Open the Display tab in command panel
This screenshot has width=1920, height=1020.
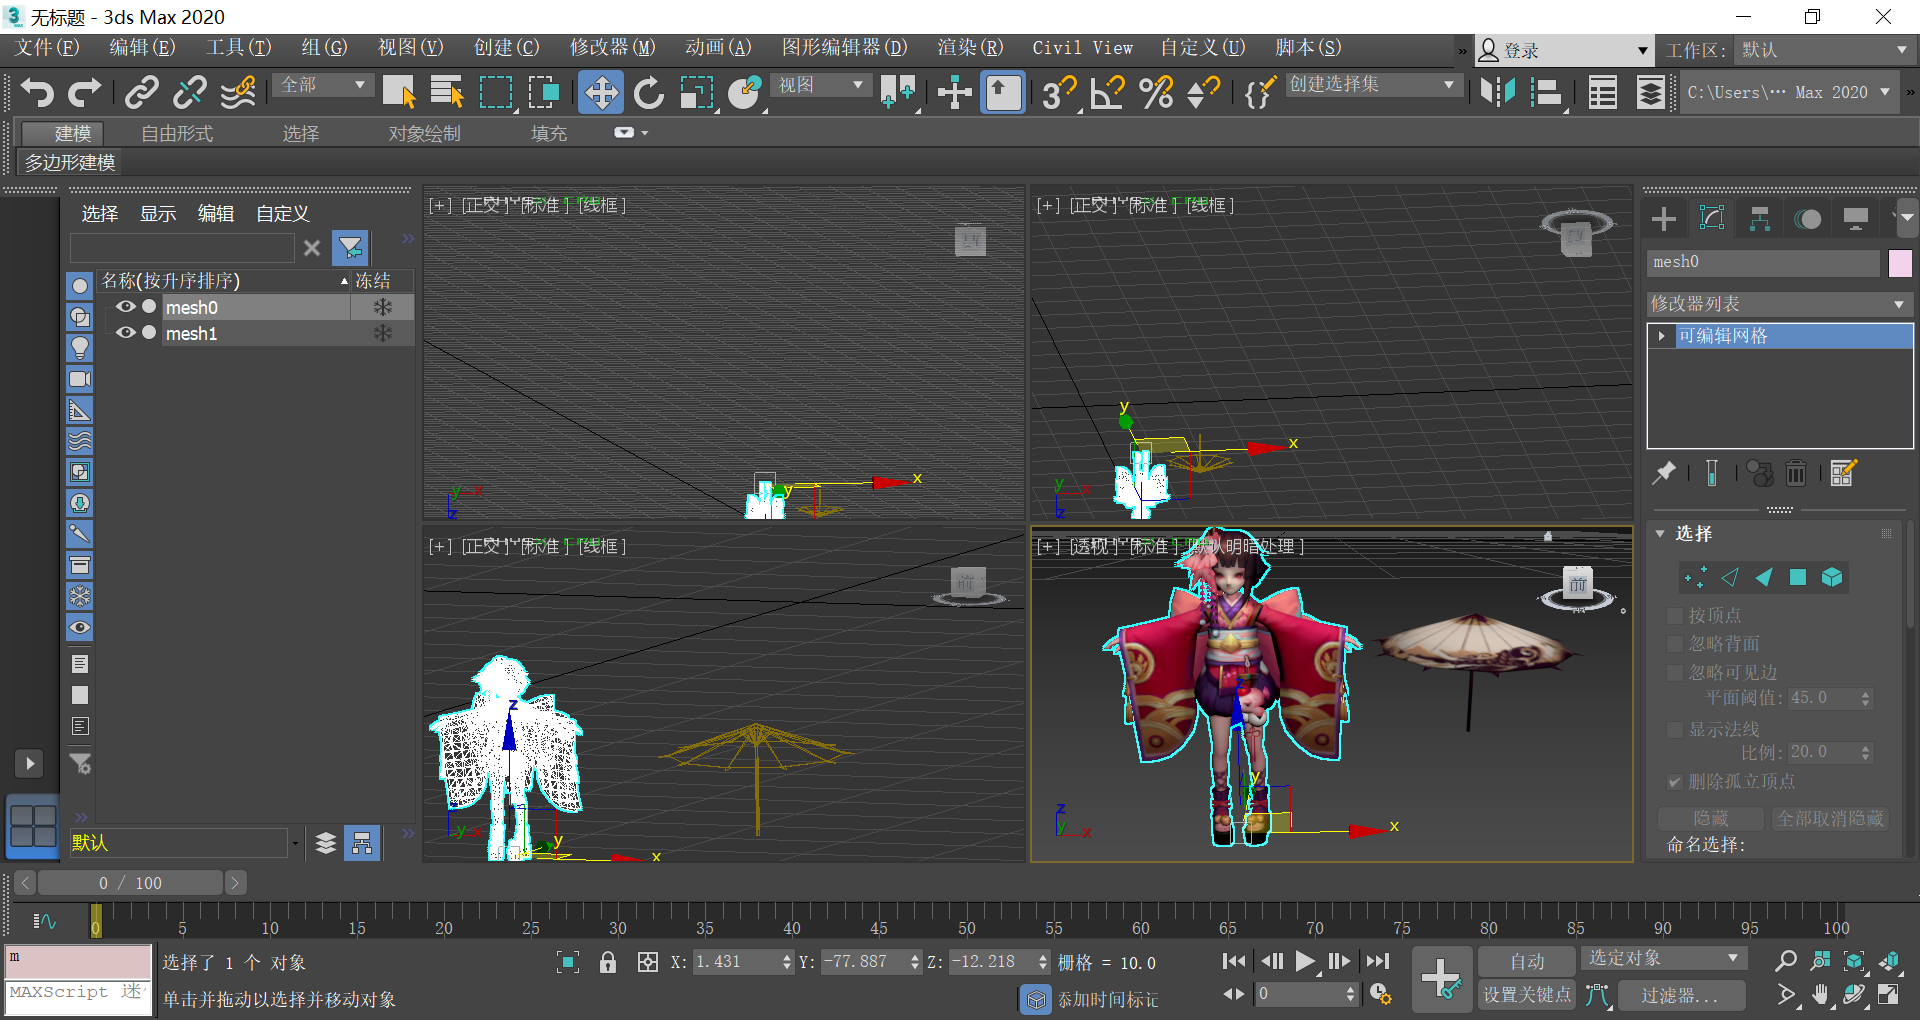pos(1856,219)
